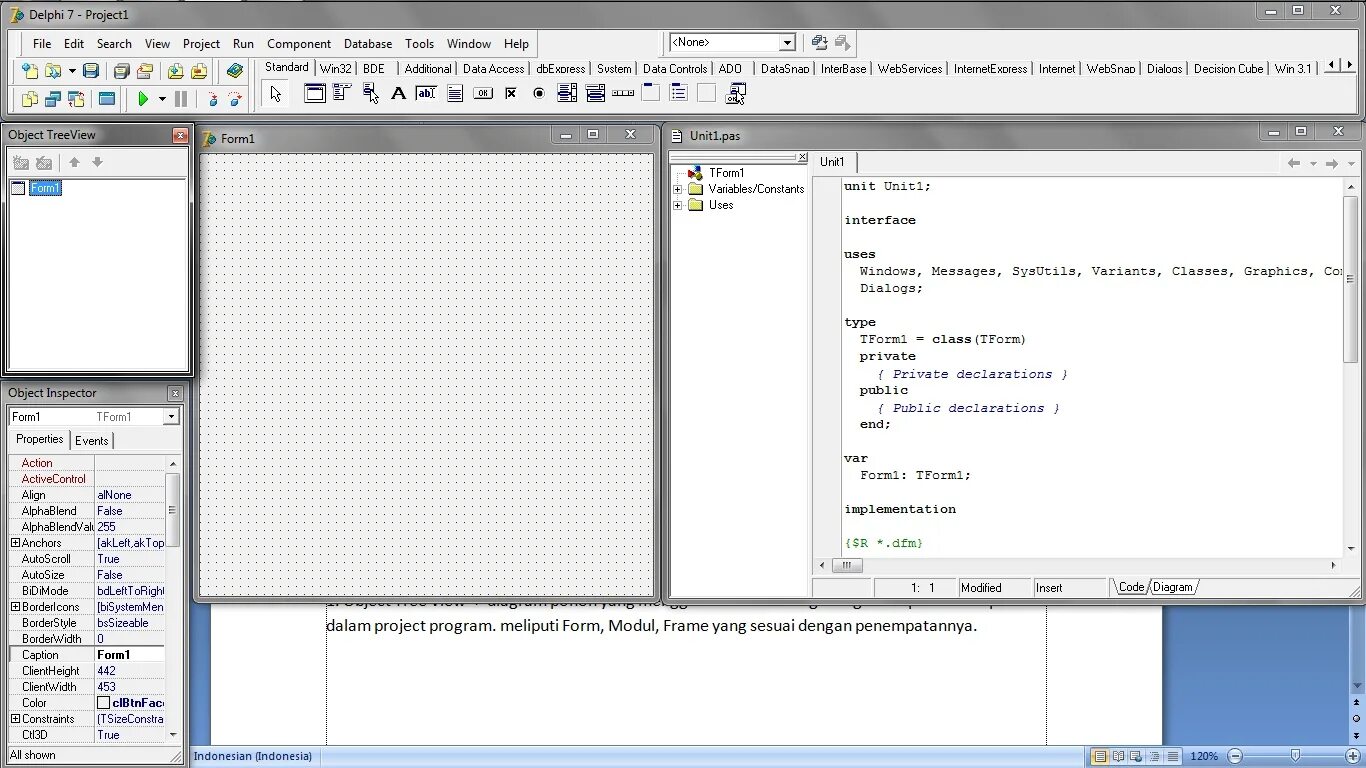Click the Save floppy disk icon

point(91,71)
